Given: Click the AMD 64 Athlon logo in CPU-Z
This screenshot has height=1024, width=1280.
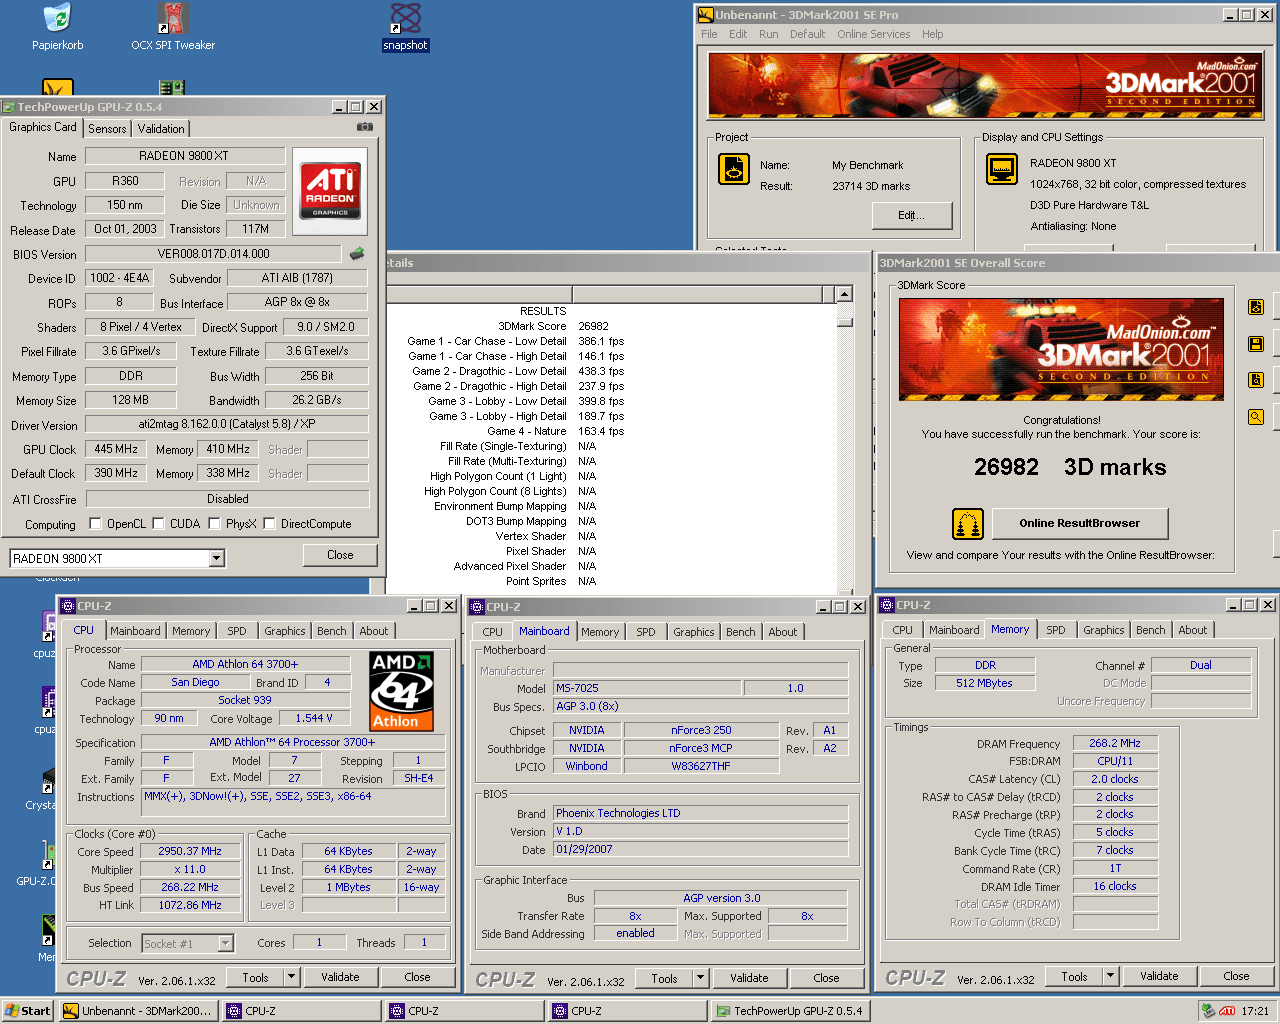Looking at the screenshot, I should pyautogui.click(x=402, y=691).
